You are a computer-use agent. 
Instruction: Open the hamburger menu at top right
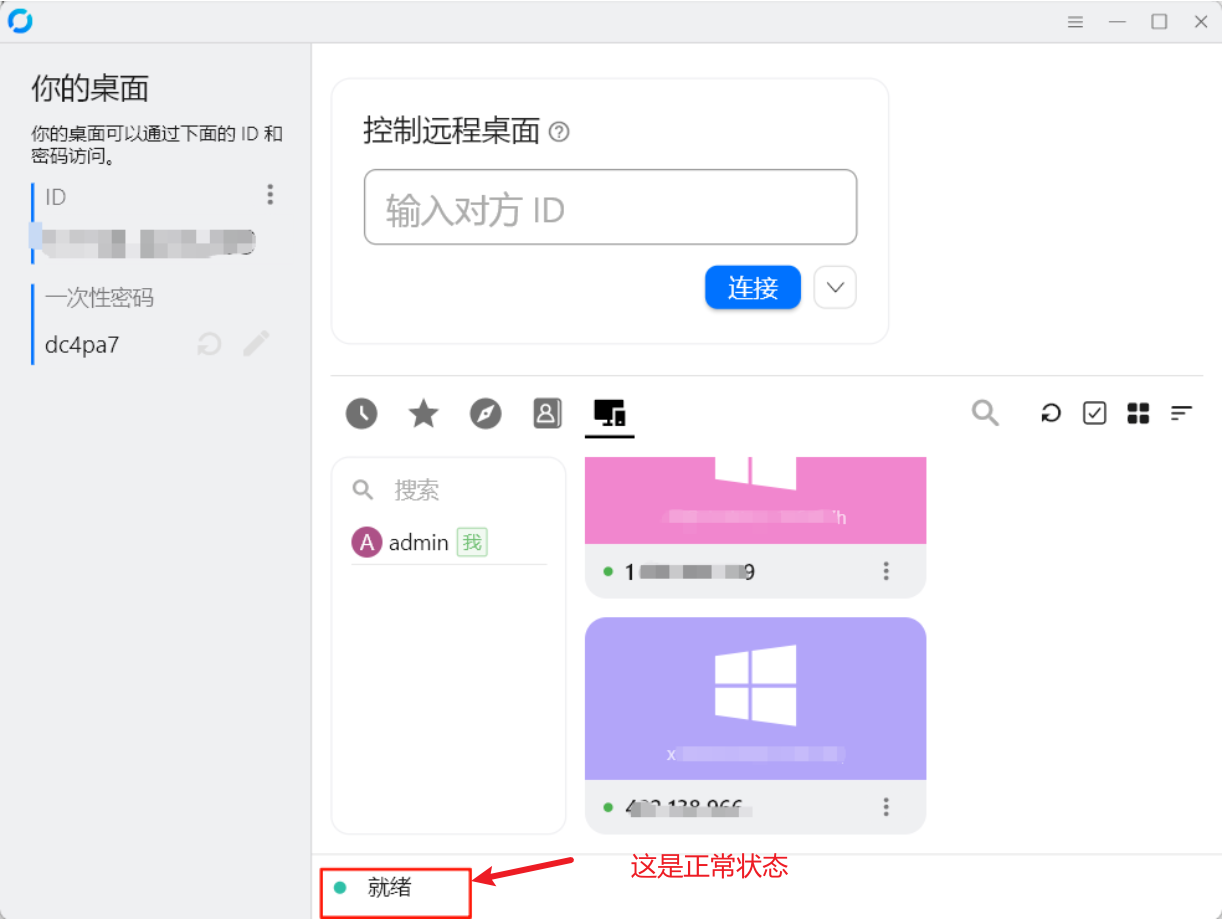(1075, 21)
